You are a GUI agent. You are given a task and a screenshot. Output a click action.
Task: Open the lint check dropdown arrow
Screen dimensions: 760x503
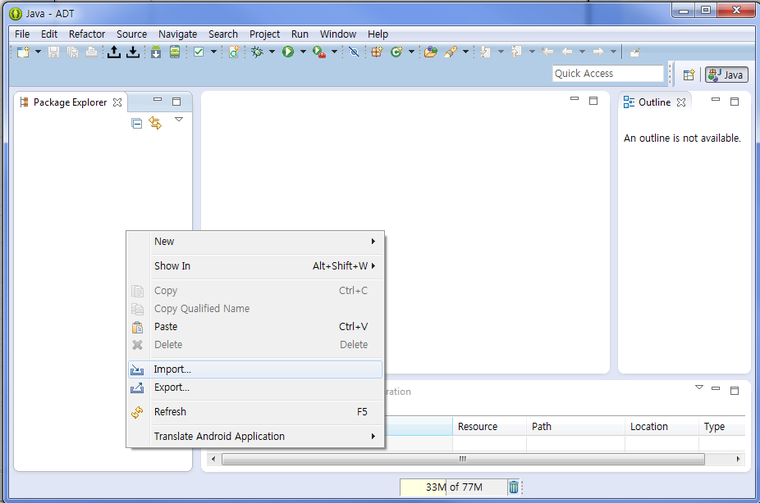coord(213,51)
